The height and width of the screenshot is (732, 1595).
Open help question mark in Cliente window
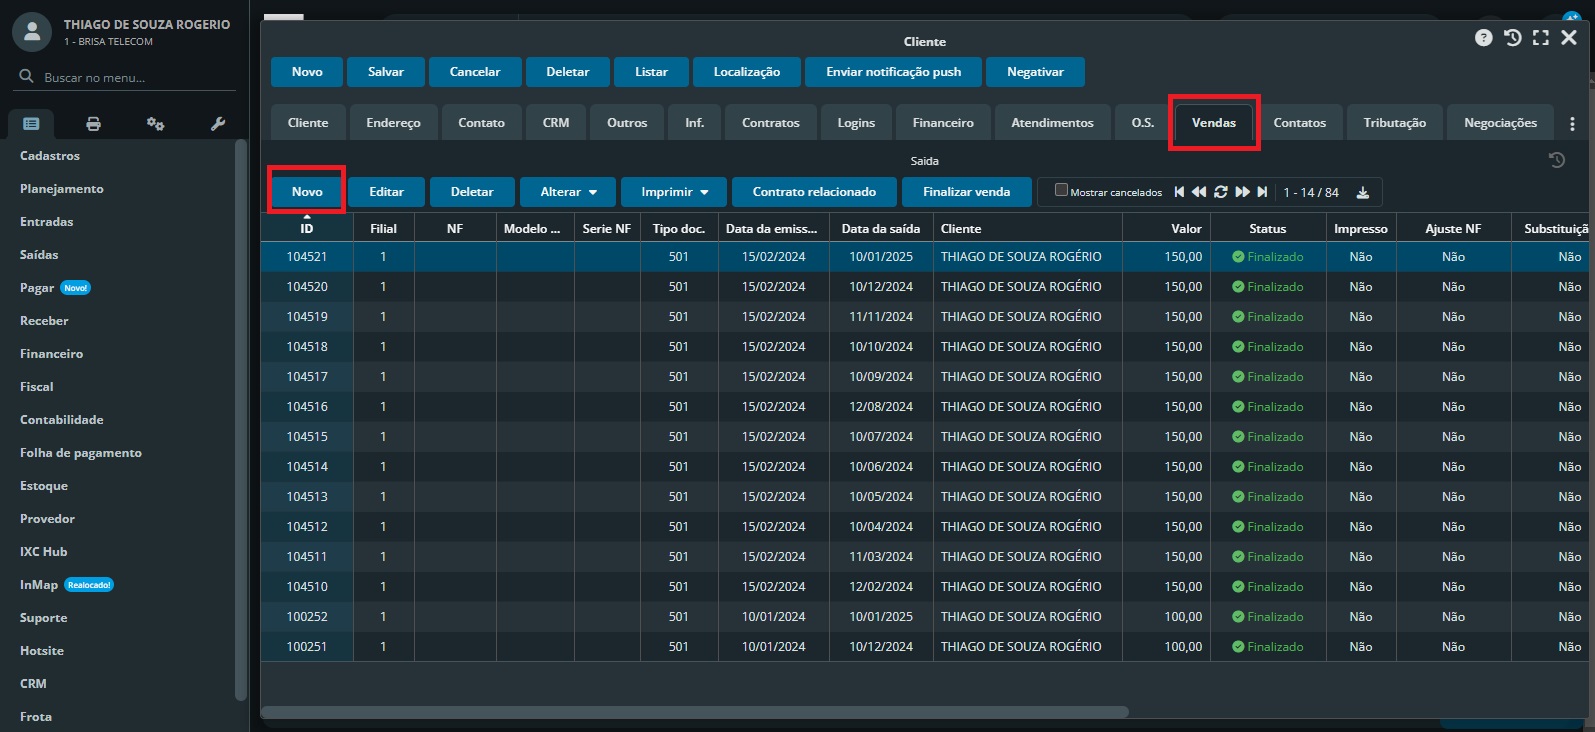click(x=1483, y=38)
